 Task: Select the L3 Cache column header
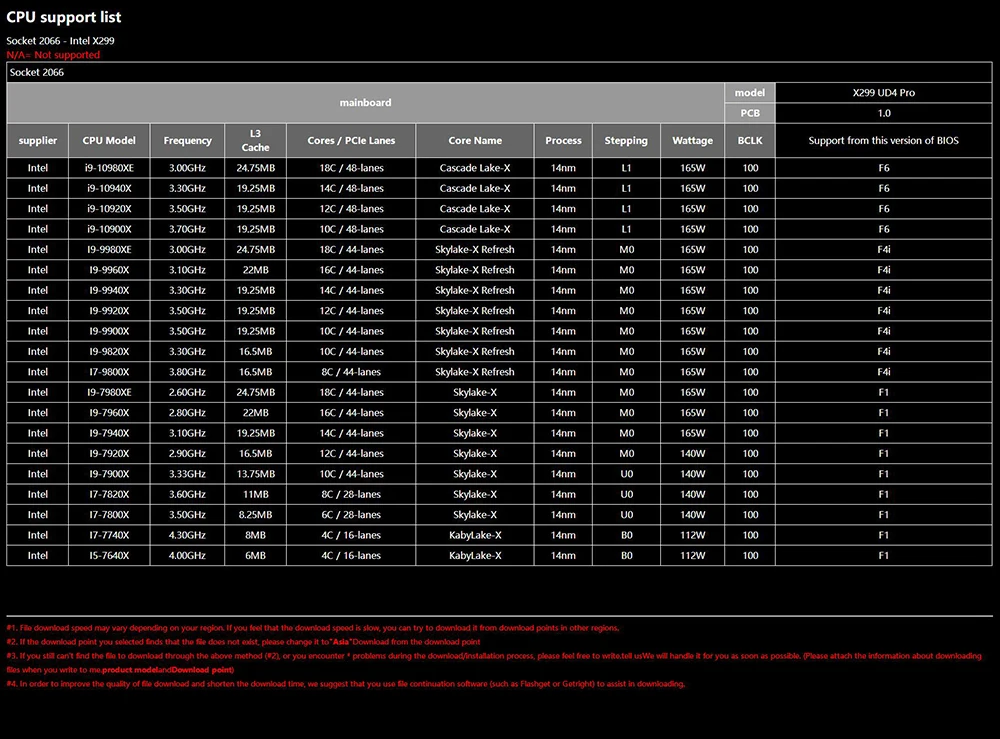point(255,141)
